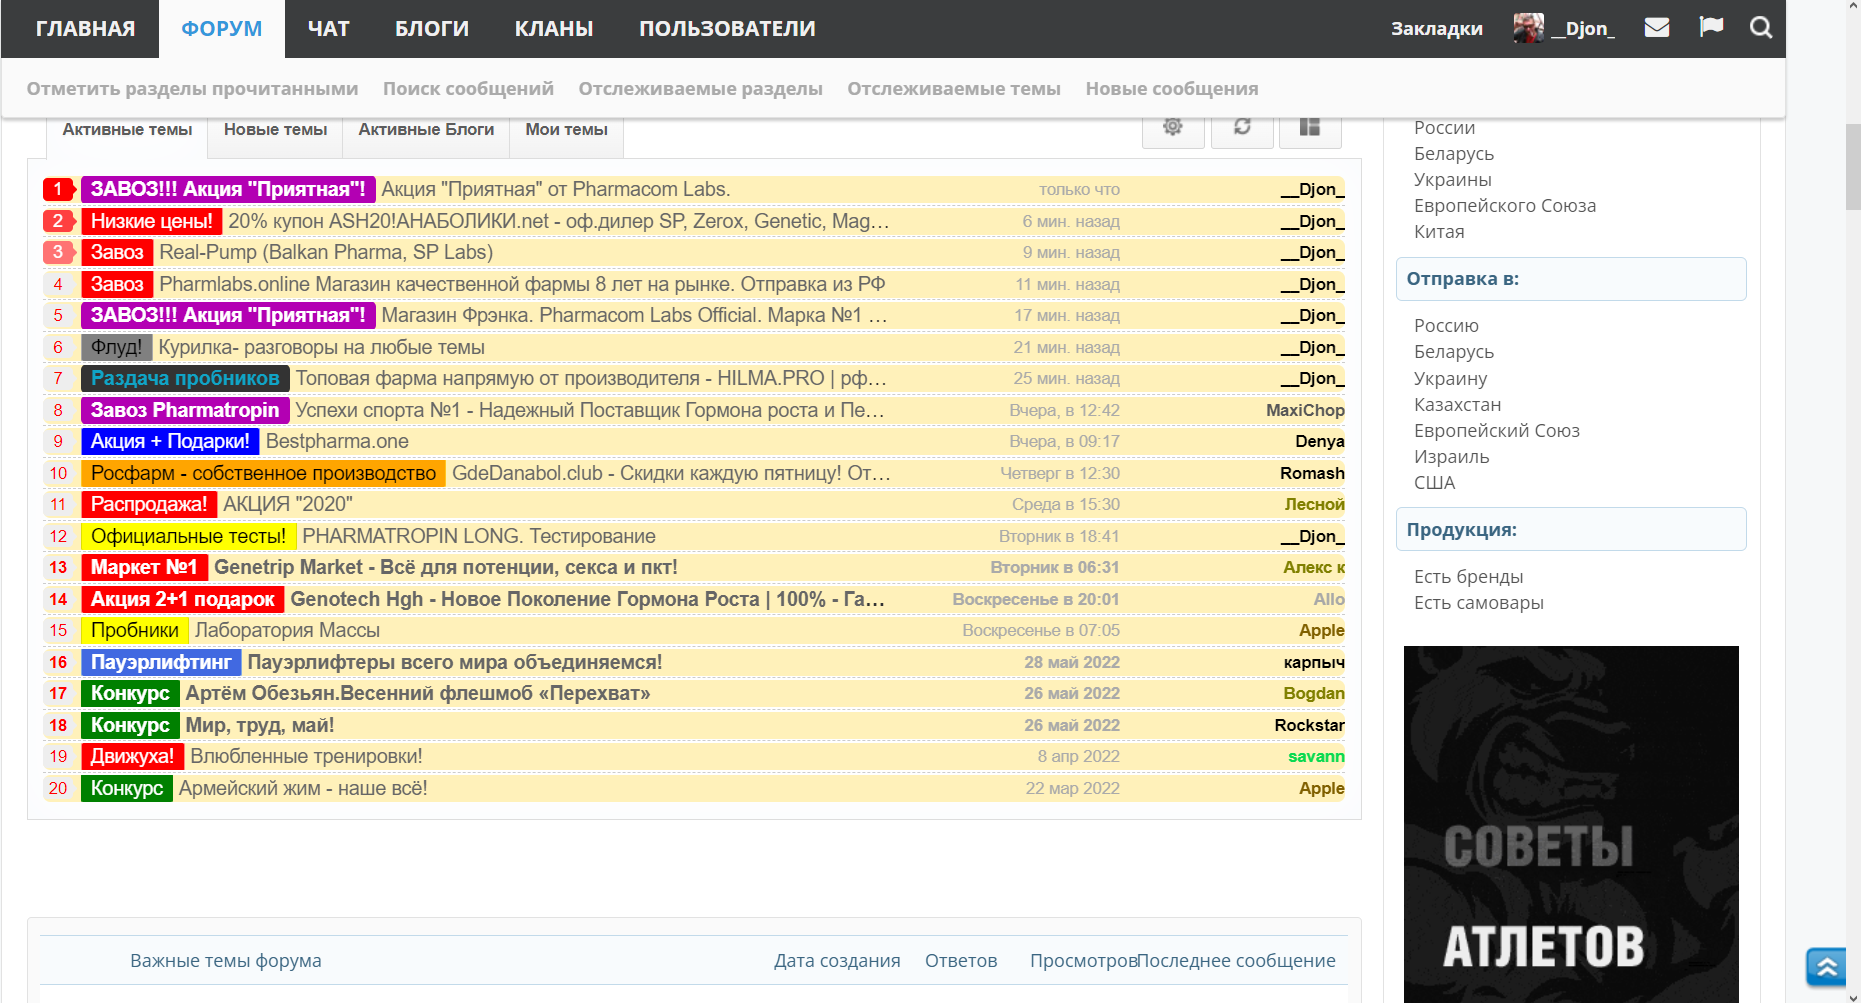Switch to Новые темы tab
Viewport: 1861px width, 1003px height.
275,130
